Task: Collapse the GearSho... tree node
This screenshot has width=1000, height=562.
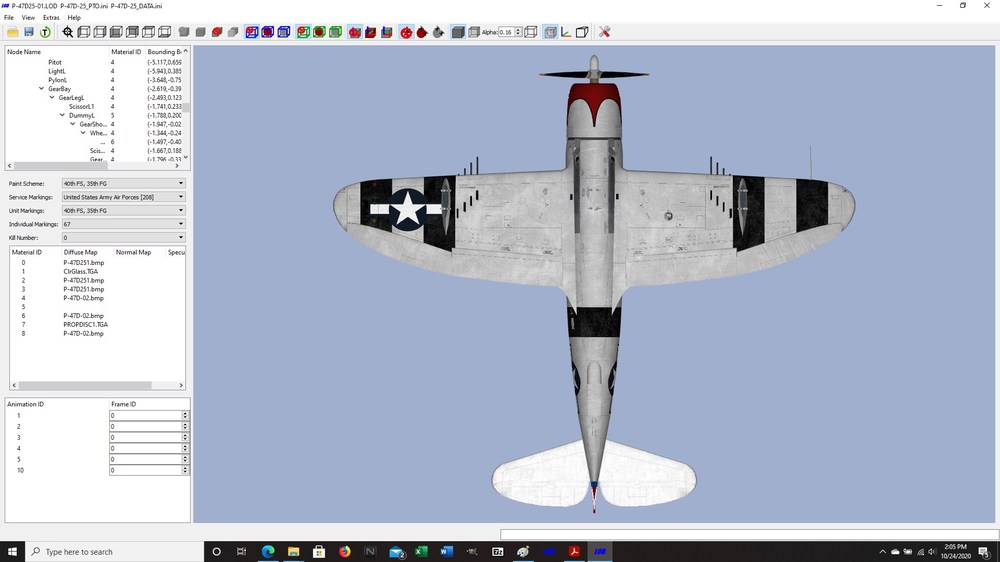Action: (x=72, y=124)
